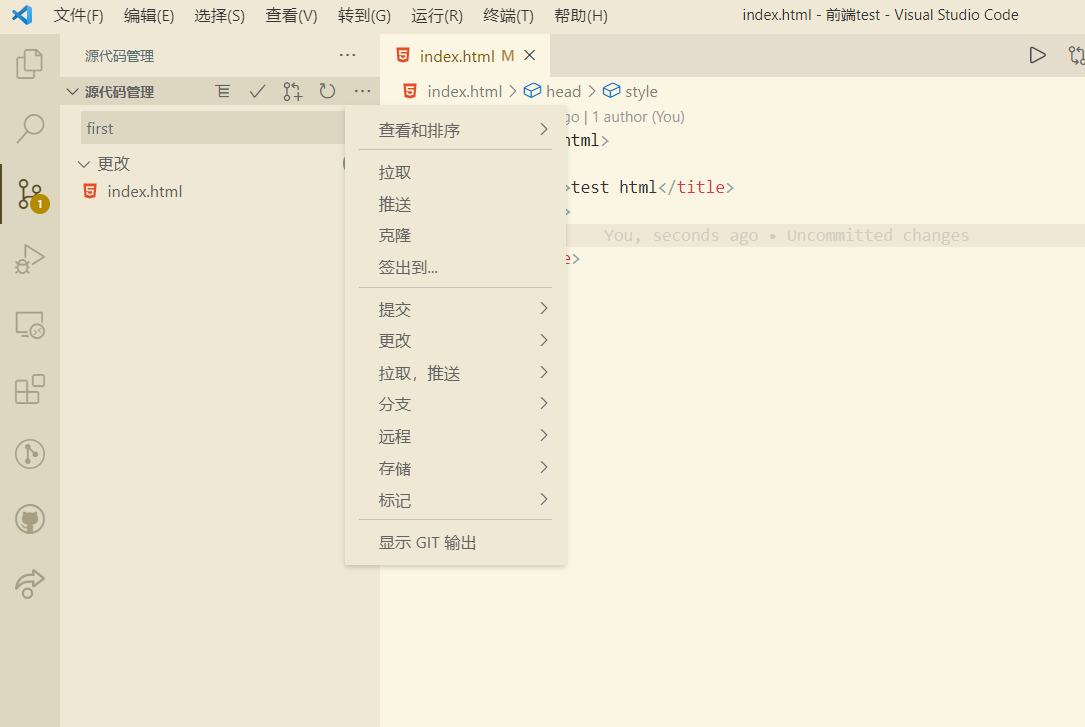Refresh the Source Control repository
The image size is (1085, 727).
pyautogui.click(x=327, y=91)
